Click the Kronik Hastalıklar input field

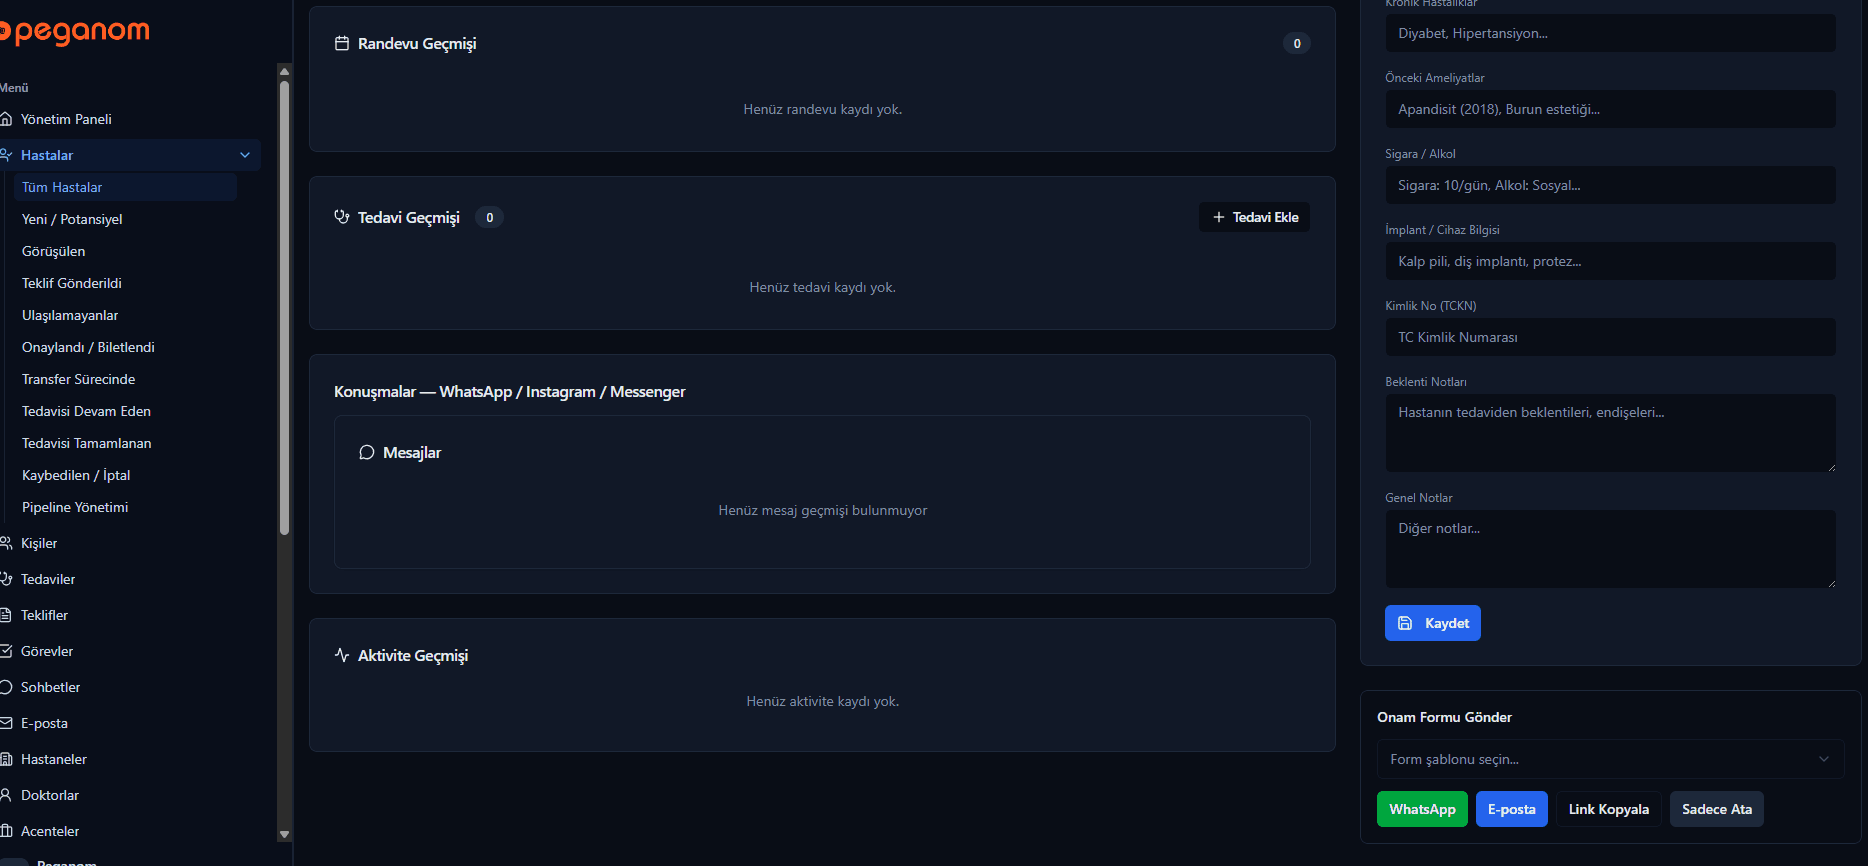tap(1610, 33)
